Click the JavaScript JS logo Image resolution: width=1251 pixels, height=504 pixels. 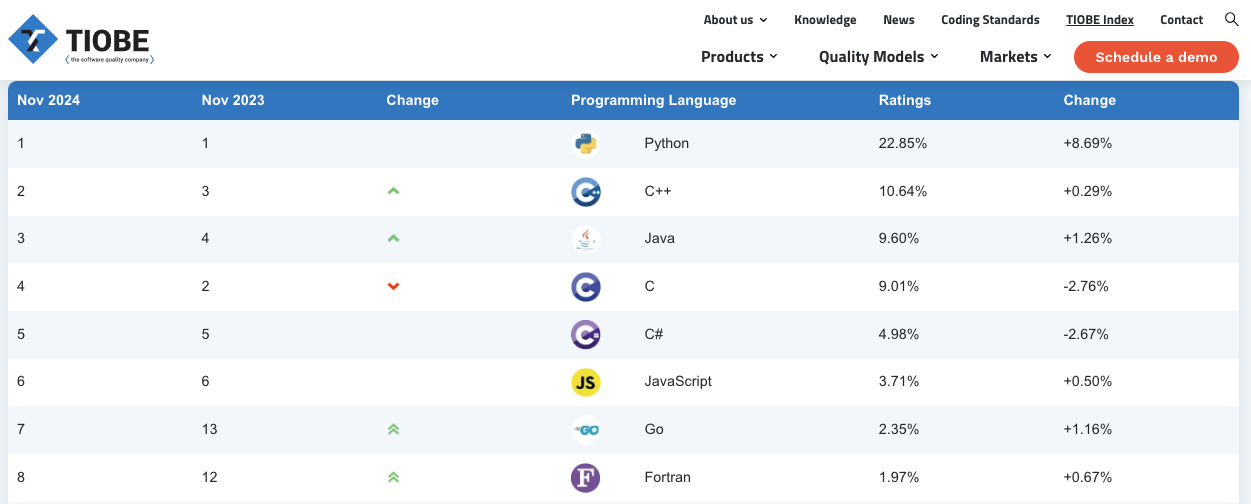tap(585, 382)
